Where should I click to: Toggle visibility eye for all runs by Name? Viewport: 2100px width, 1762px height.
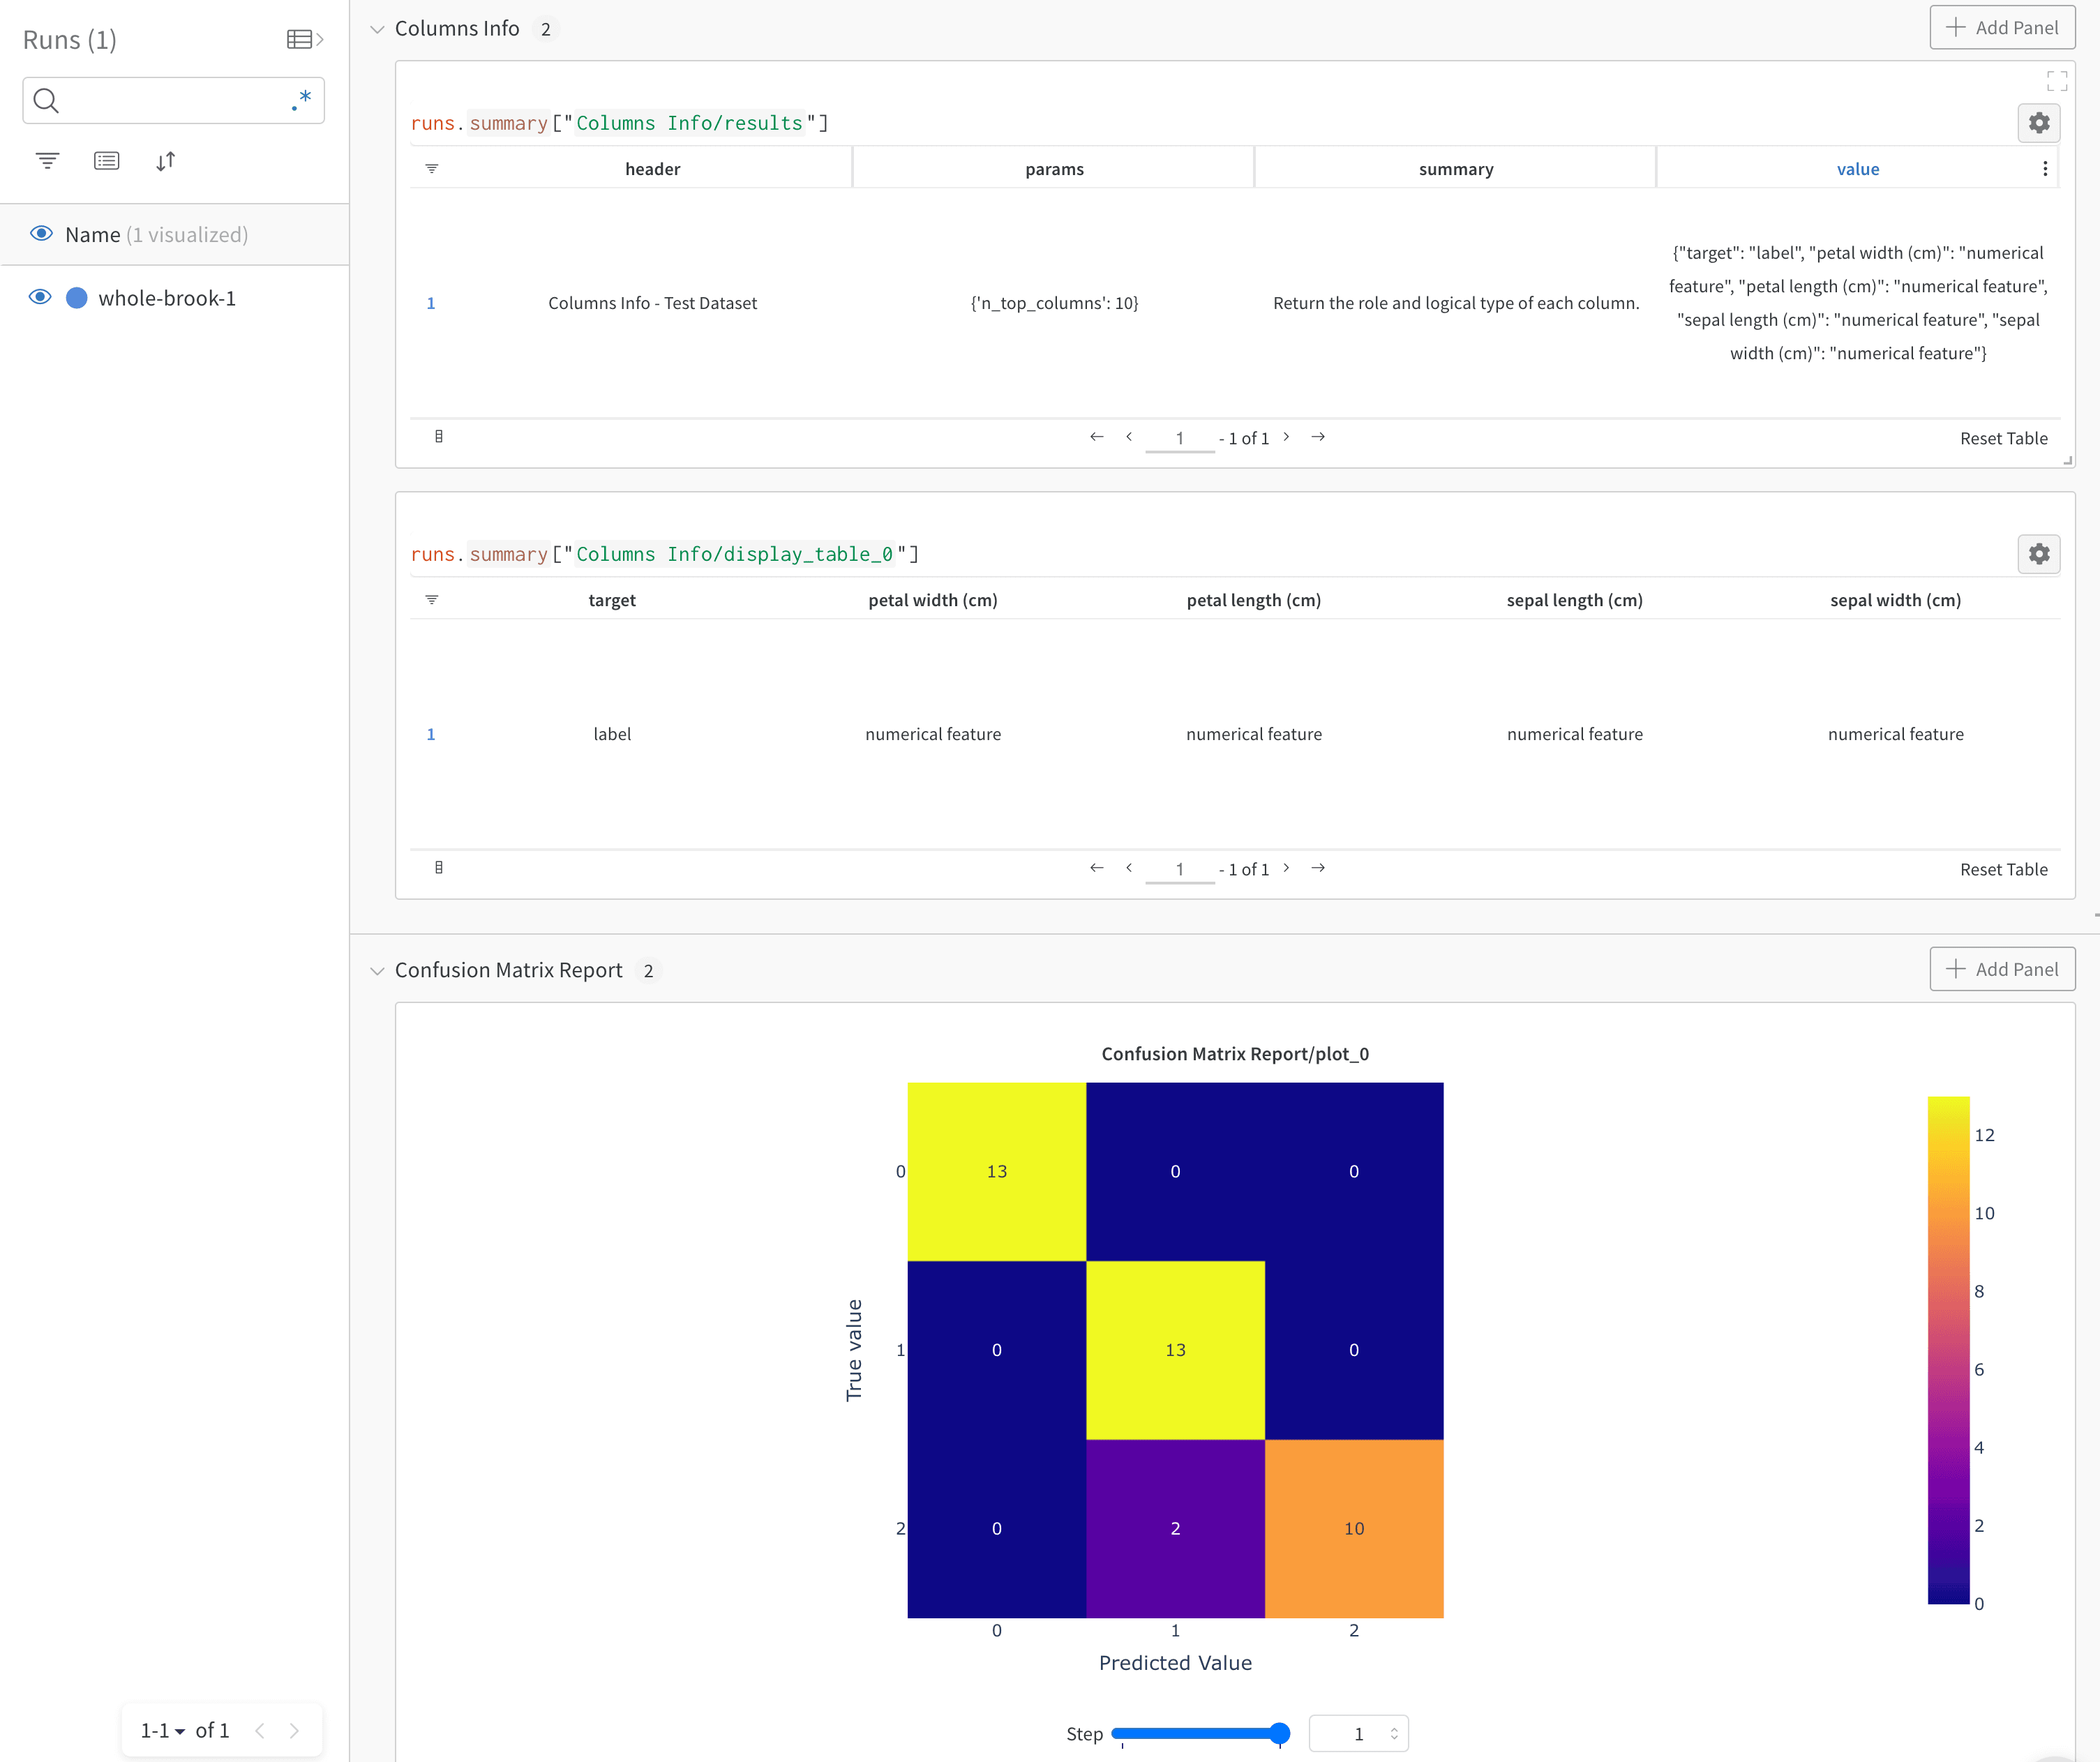(x=41, y=234)
